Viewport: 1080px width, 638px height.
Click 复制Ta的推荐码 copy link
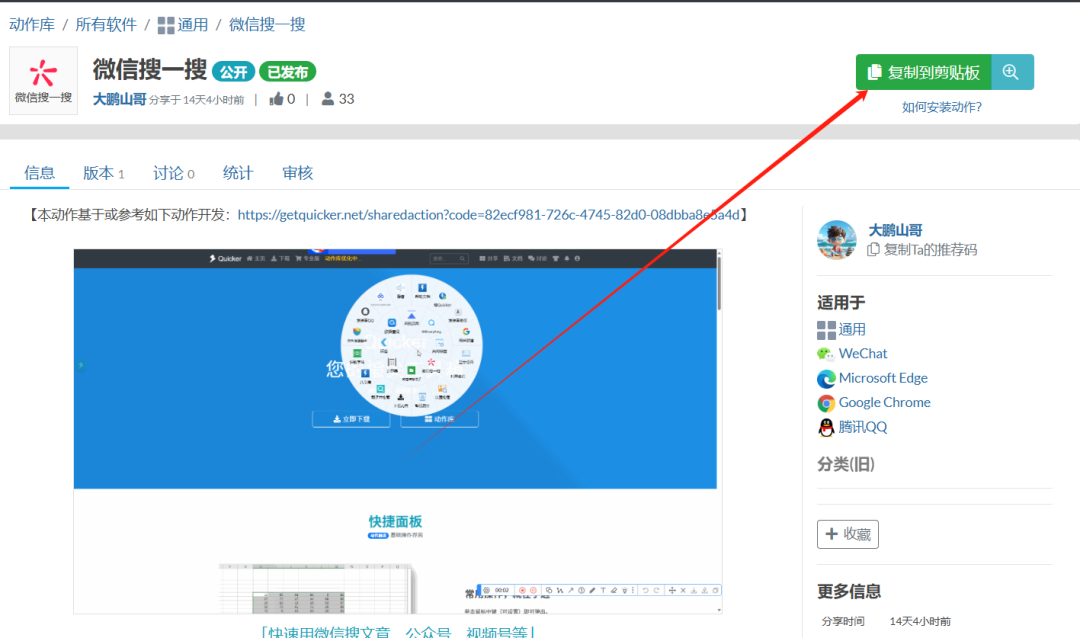point(930,249)
